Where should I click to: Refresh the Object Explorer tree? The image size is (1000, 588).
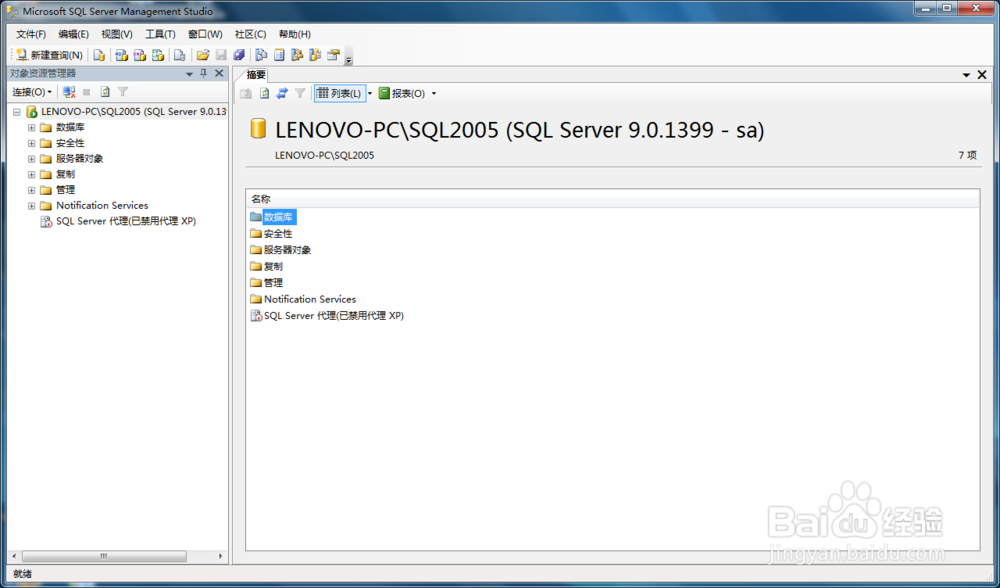coord(105,92)
